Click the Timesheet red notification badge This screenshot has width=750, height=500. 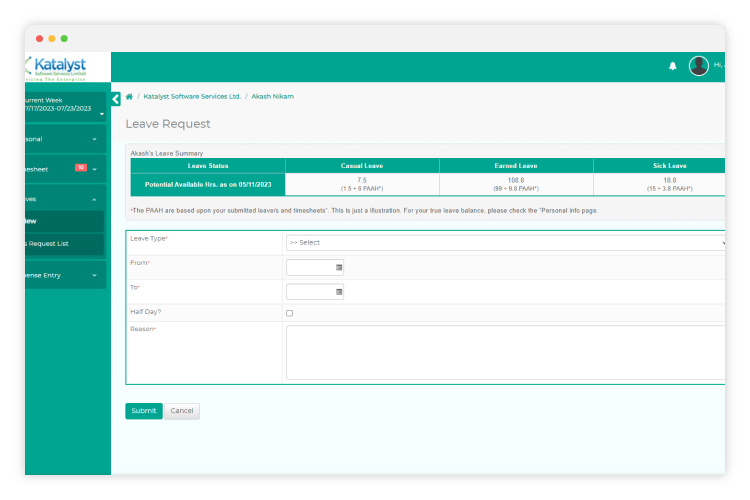click(x=80, y=168)
